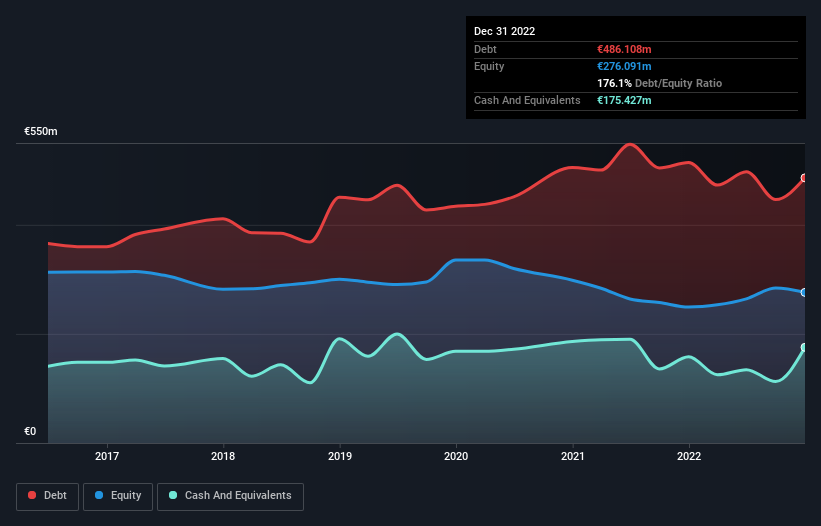
Task: Select the 2018 x-axis label
Action: [x=223, y=456]
